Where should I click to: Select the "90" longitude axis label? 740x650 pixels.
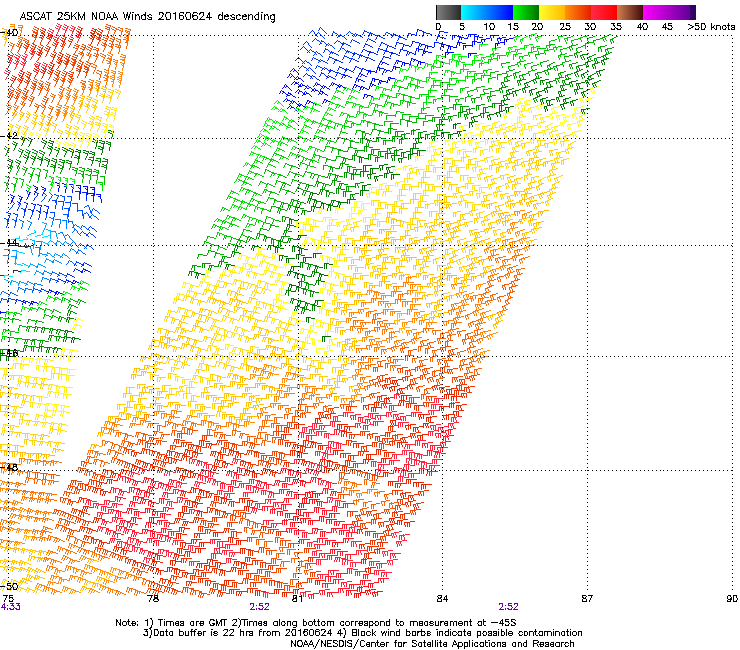pyautogui.click(x=732, y=599)
